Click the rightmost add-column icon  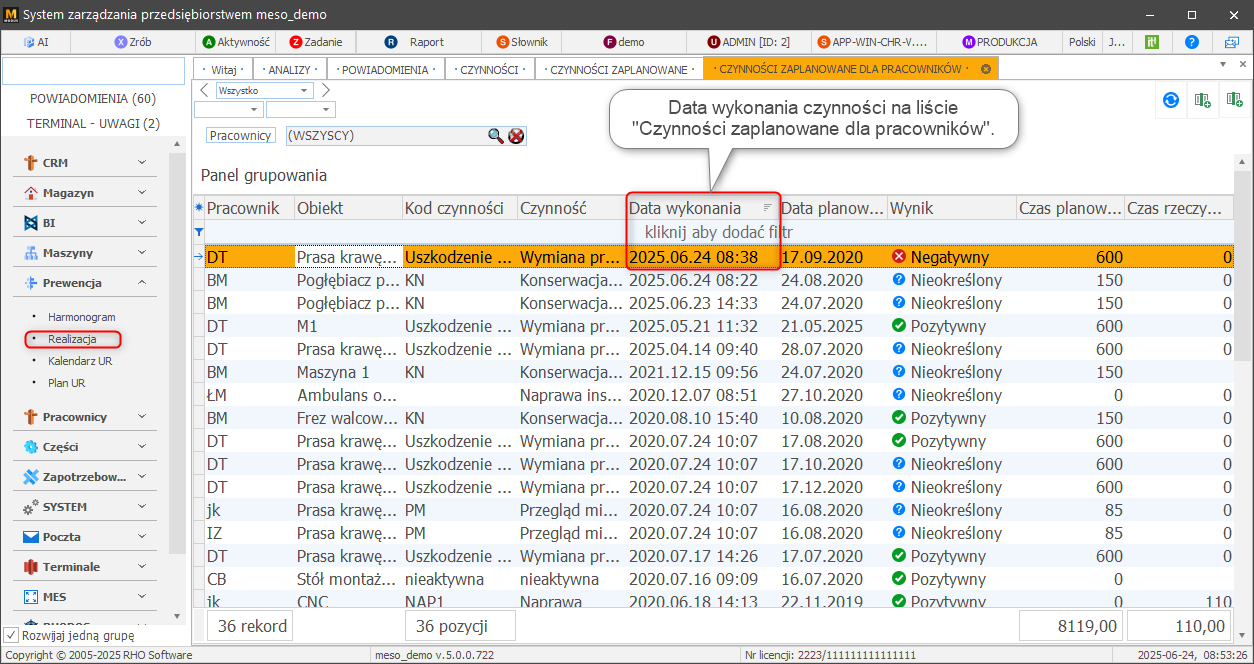tap(1234, 99)
